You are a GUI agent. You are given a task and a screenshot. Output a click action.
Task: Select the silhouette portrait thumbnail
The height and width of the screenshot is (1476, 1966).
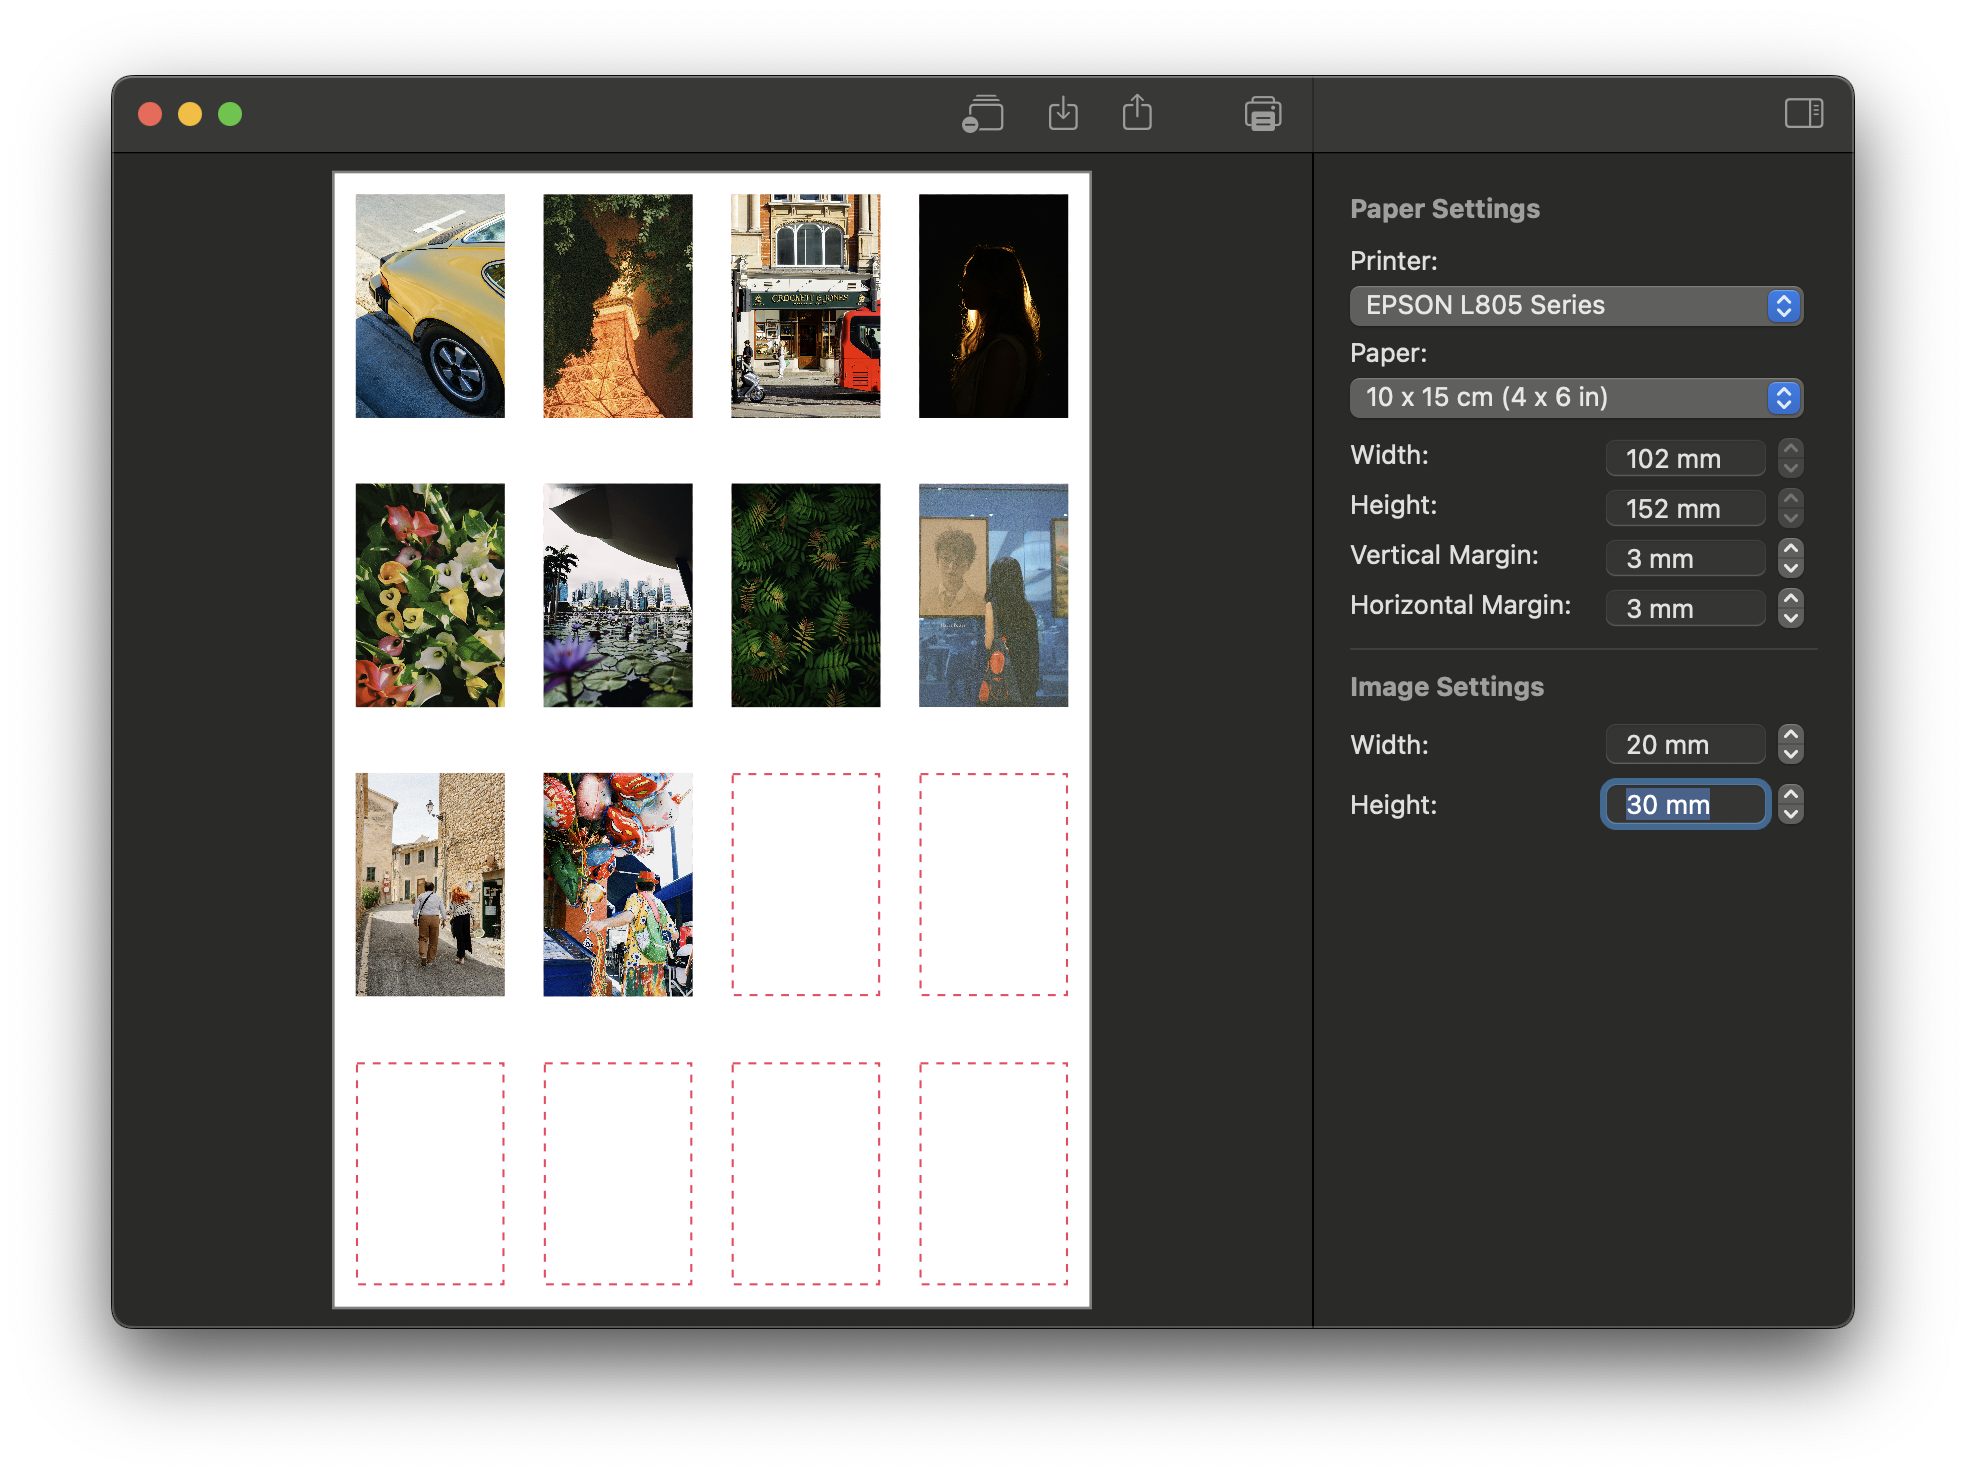(x=993, y=306)
